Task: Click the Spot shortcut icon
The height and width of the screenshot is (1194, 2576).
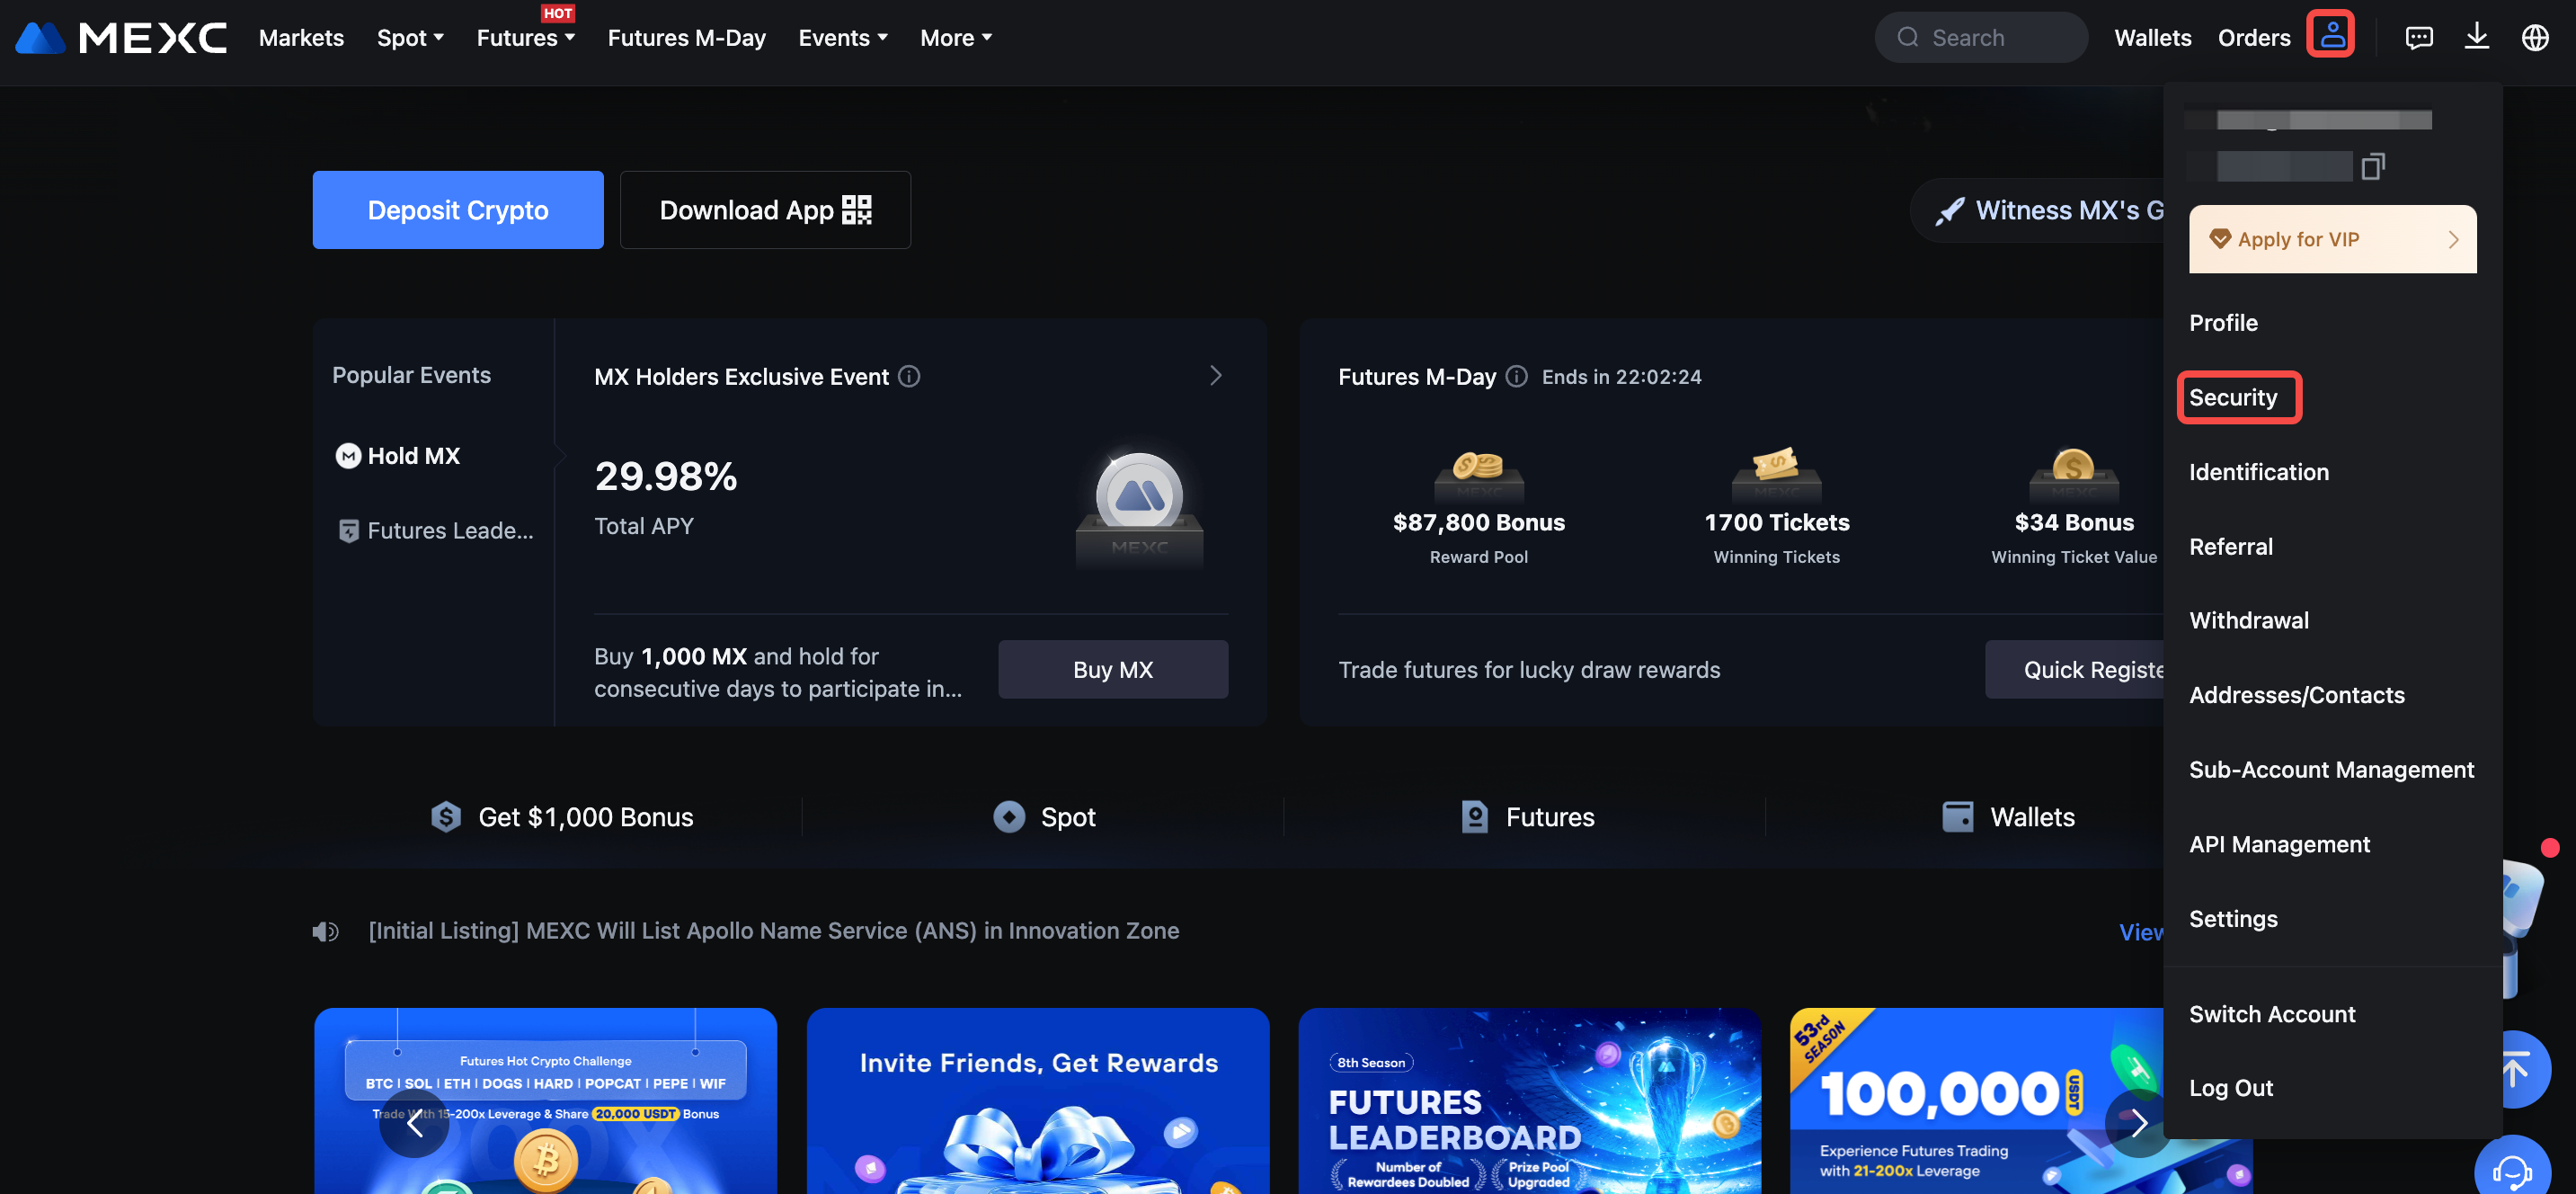Action: click(x=1009, y=817)
